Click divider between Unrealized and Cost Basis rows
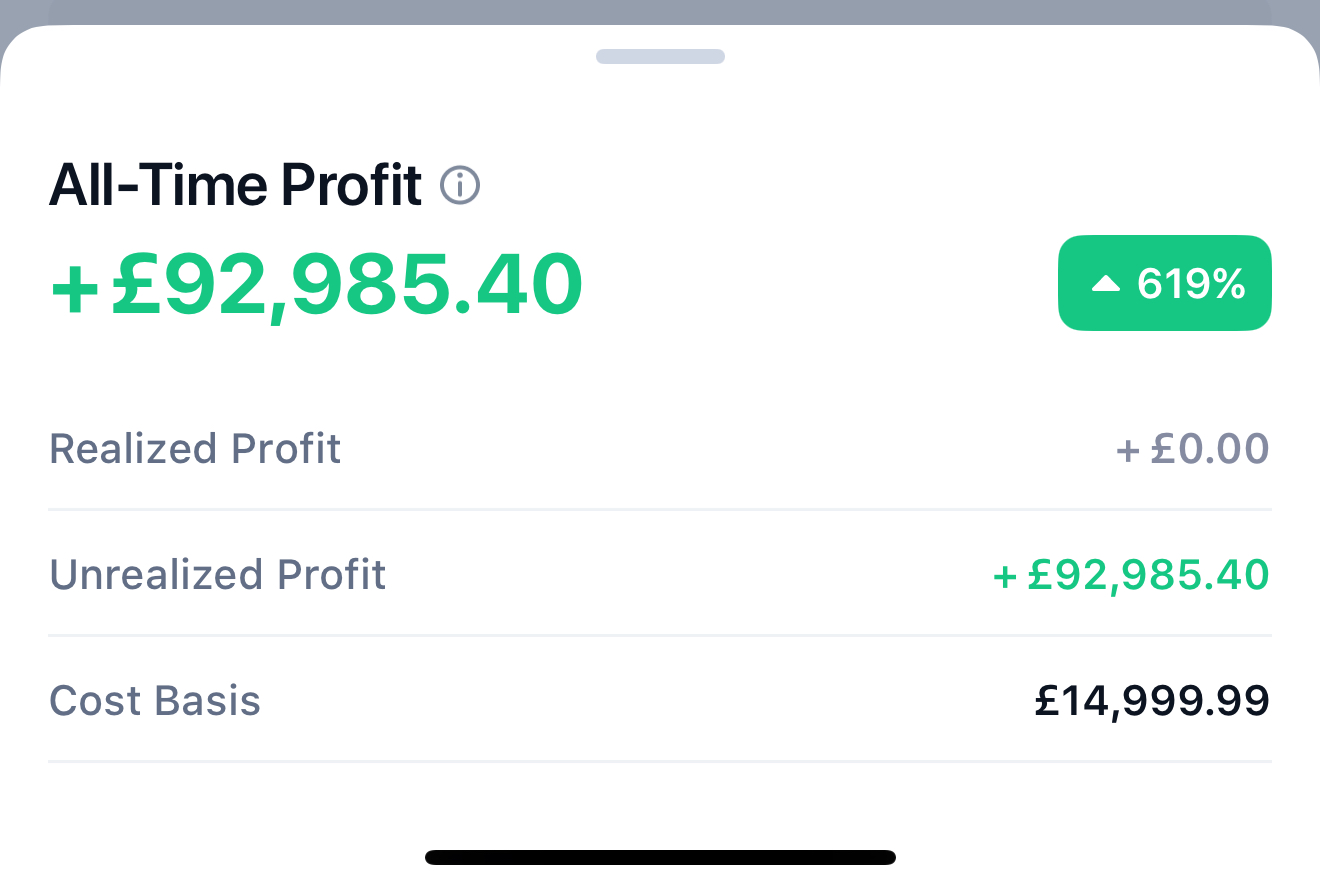Image resolution: width=1320 pixels, height=889 pixels. [660, 635]
